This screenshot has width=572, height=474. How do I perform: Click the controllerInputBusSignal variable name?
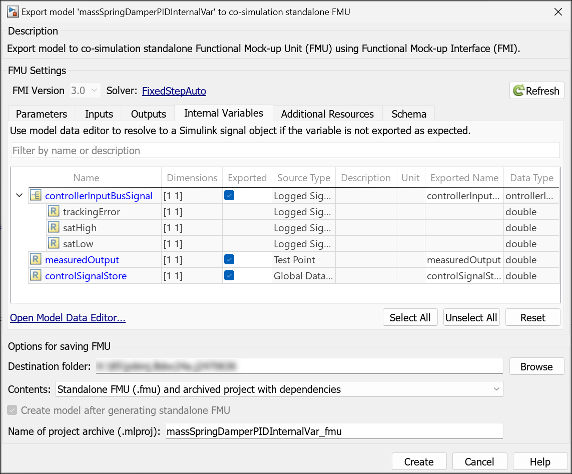pyautogui.click(x=99, y=196)
